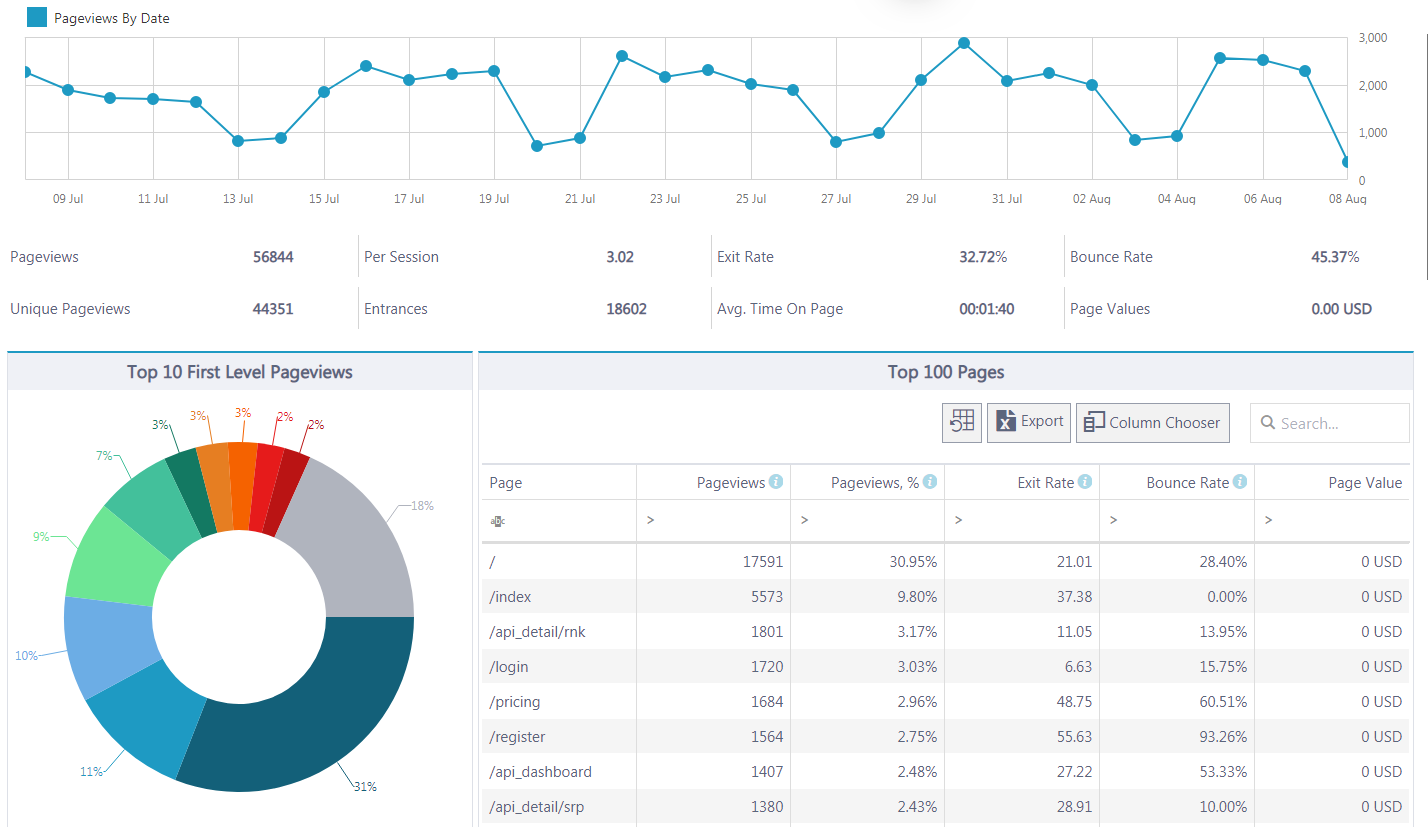Select the Unique Pageviews value 44351
1428x827 pixels.
coord(273,309)
